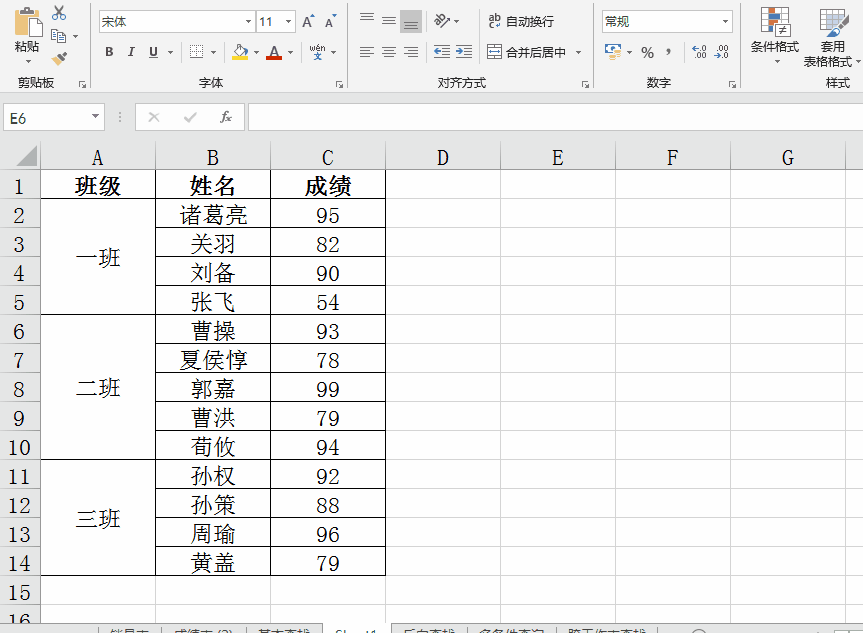863x633 pixels.
Task: Toggle Bold formatting
Action: tap(109, 52)
